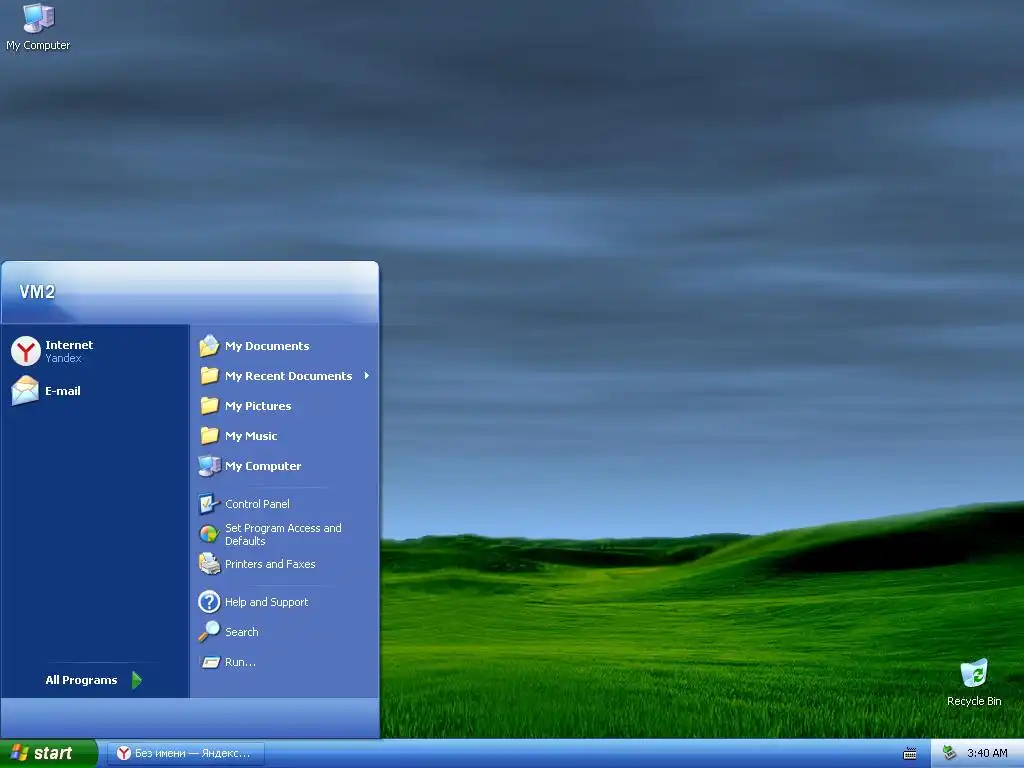Open E-mail from the Start menu
Viewport: 1024px width, 768px height.
coord(95,391)
